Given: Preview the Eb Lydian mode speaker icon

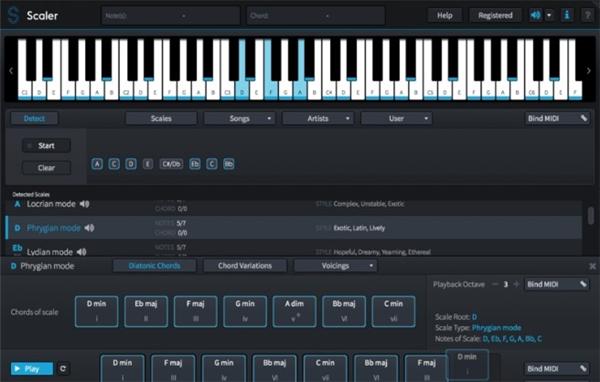Looking at the screenshot, I should pyautogui.click(x=82, y=252).
